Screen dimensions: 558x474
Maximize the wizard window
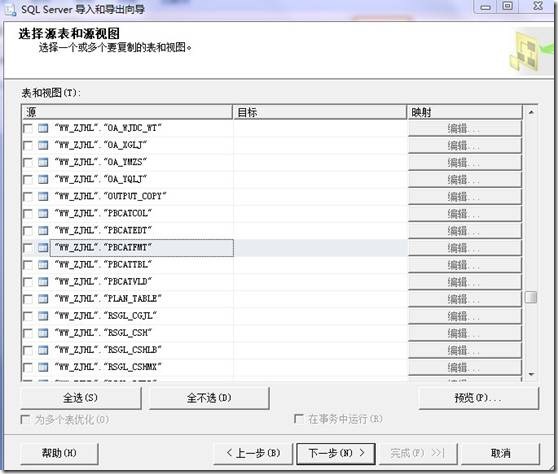[x=507, y=6]
